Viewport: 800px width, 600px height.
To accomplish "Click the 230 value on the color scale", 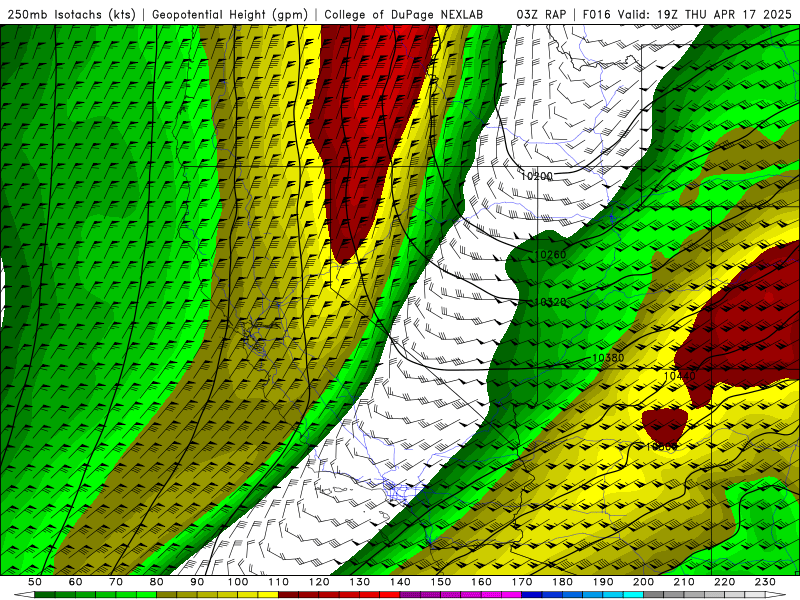I will pyautogui.click(x=765, y=582).
